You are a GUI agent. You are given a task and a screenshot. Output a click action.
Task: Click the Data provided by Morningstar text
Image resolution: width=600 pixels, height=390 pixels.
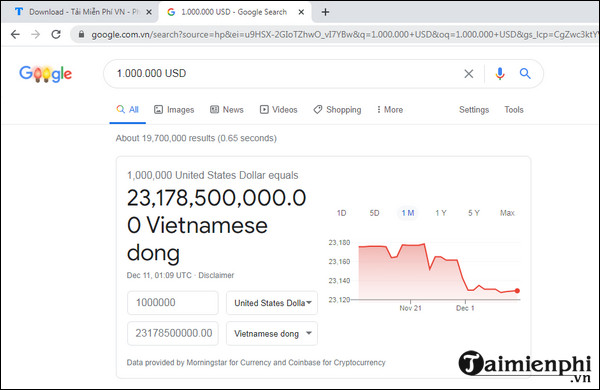pyautogui.click(x=256, y=362)
